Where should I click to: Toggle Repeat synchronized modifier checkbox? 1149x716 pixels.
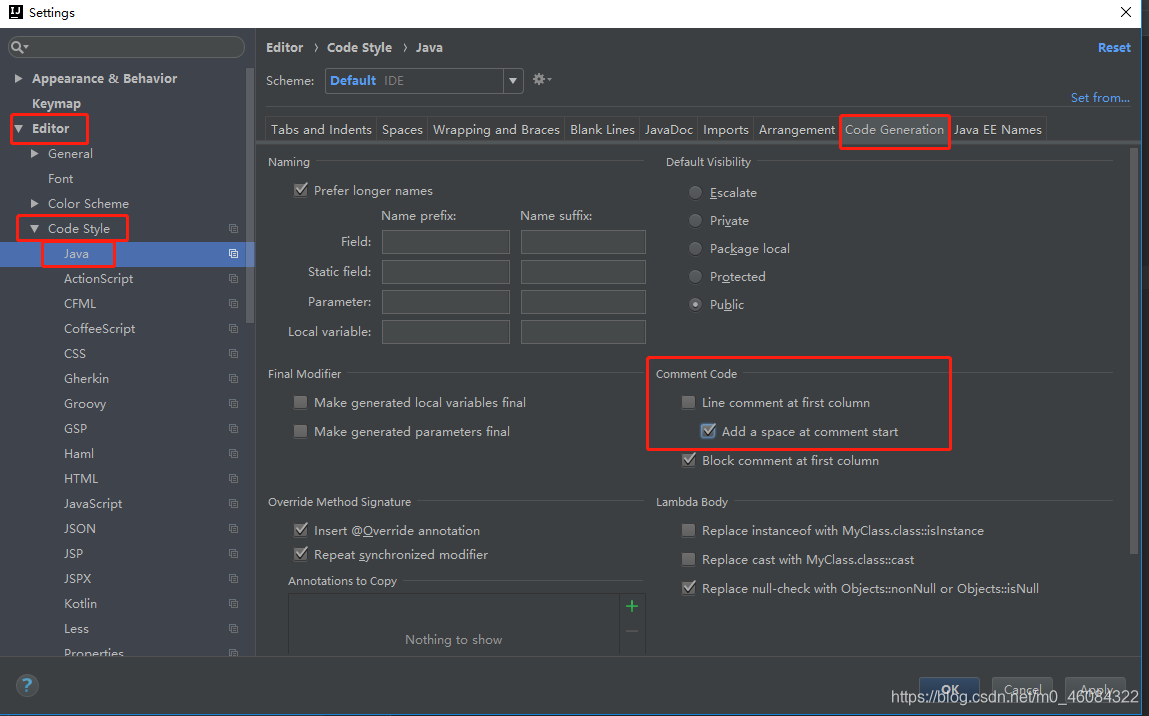(x=300, y=554)
